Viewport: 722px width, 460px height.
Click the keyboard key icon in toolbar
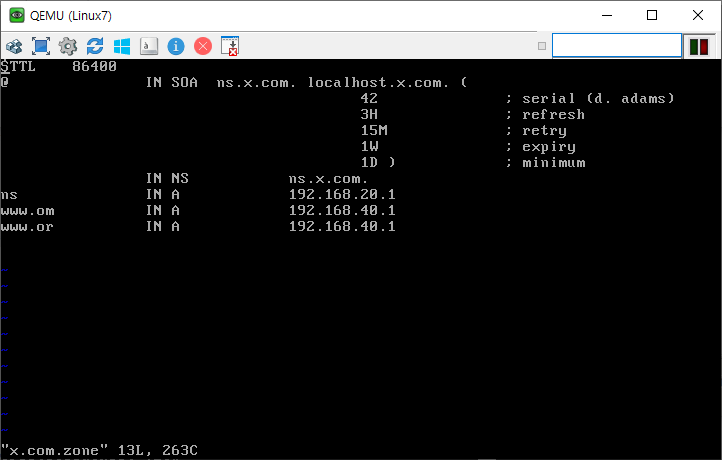pyautogui.click(x=149, y=46)
